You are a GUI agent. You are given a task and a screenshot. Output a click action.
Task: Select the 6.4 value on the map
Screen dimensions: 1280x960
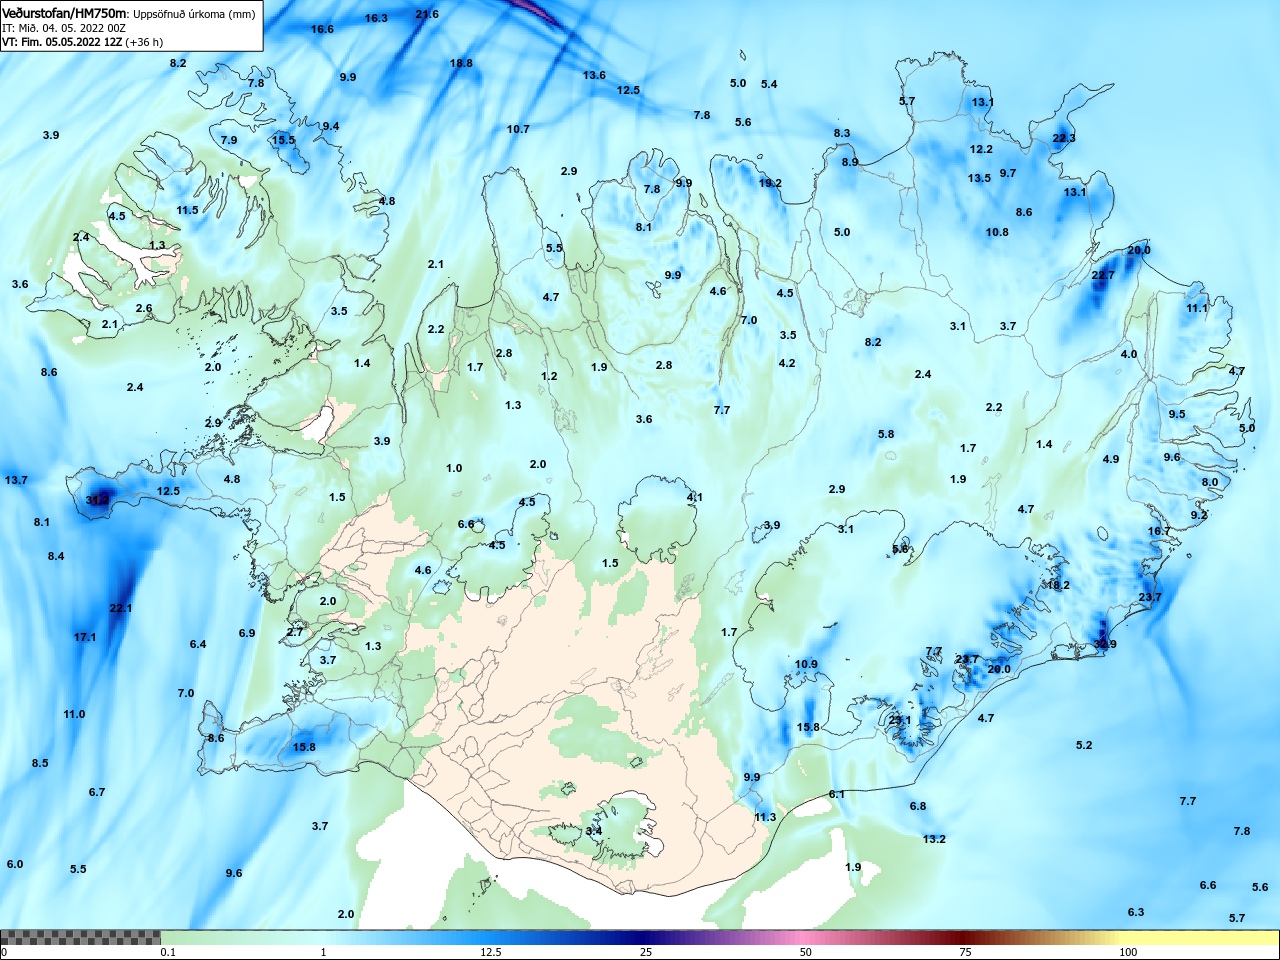coord(198,644)
